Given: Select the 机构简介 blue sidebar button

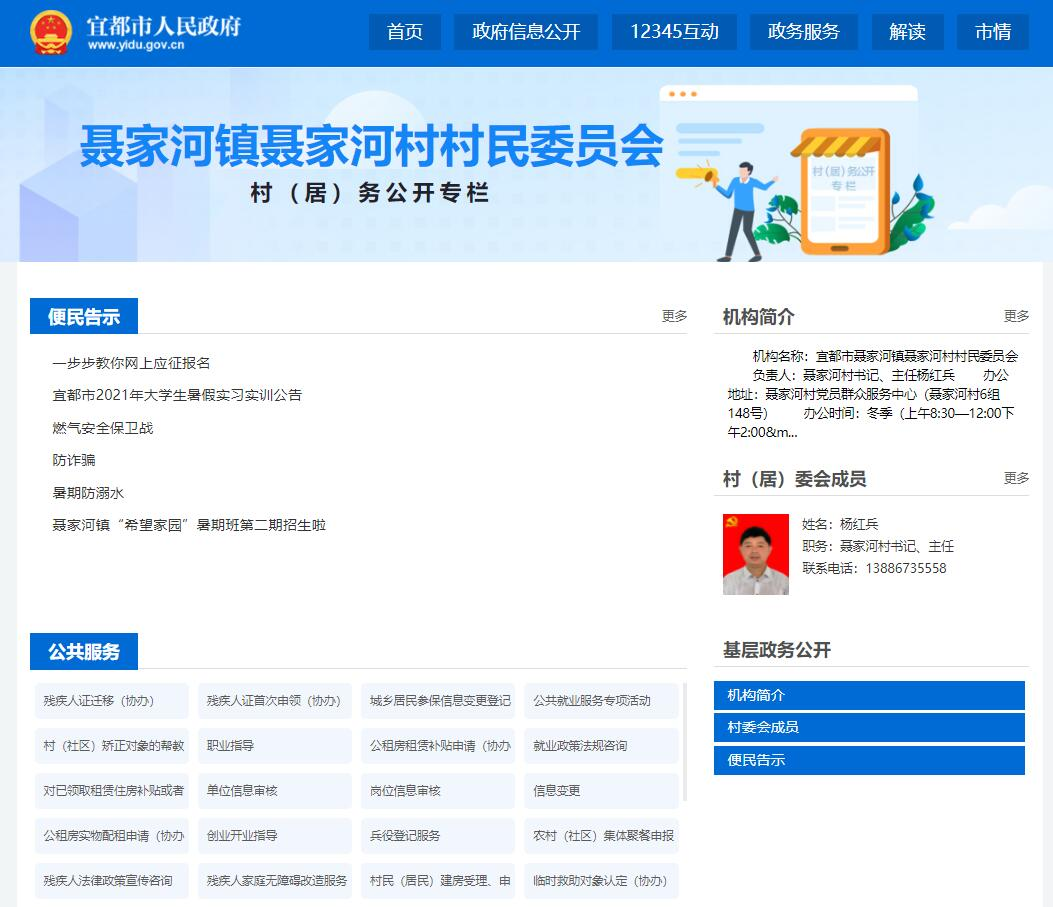Looking at the screenshot, I should pos(869,695).
